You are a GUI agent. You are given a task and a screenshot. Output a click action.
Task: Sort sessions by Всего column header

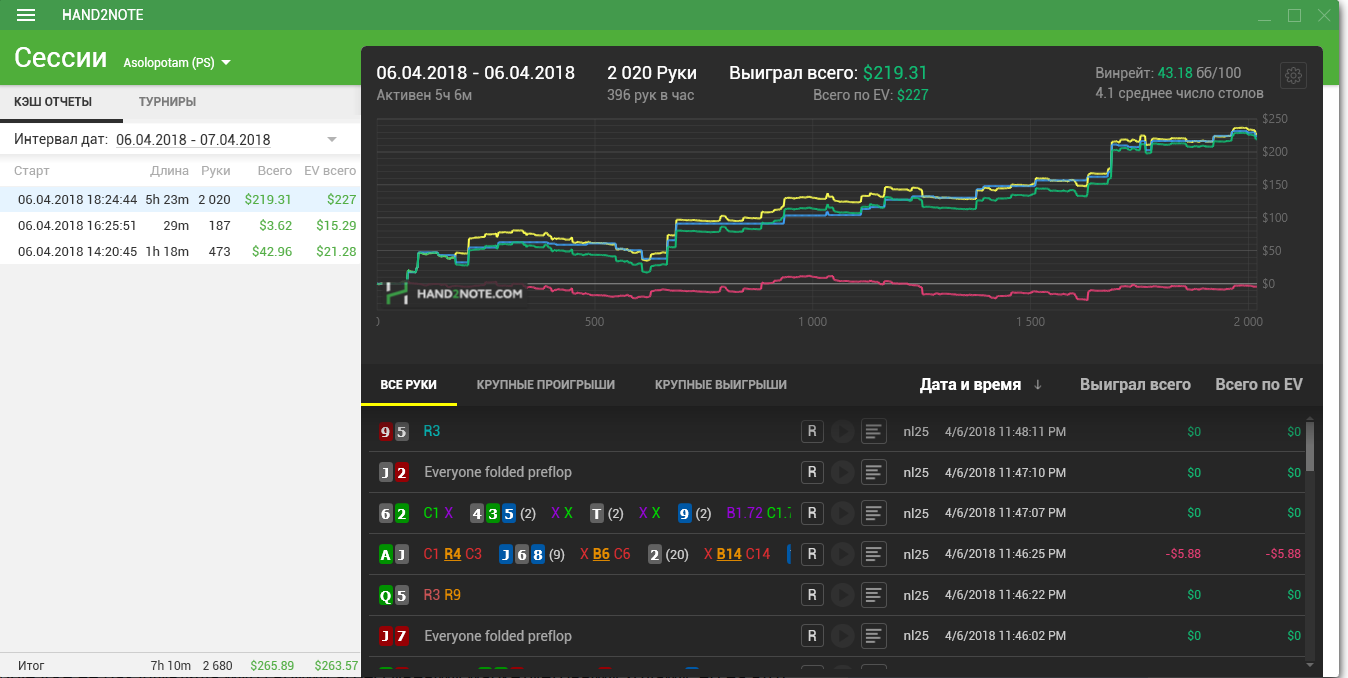click(x=275, y=171)
